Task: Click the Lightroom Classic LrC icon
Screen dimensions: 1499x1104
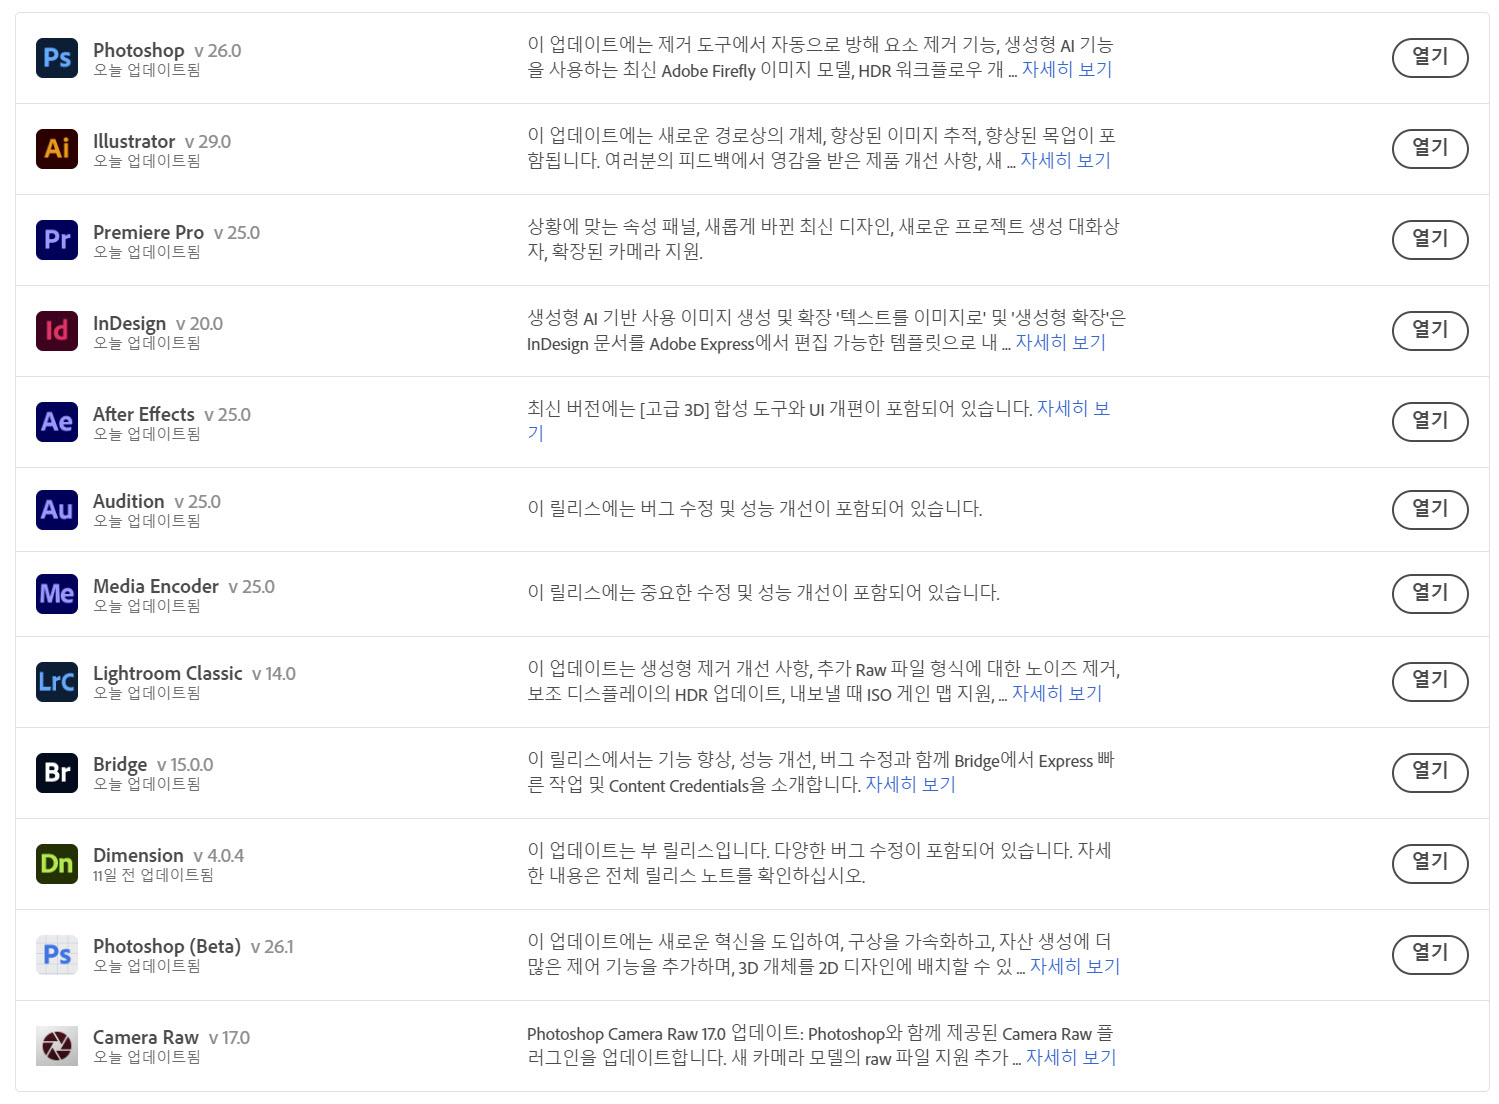Action: (x=57, y=682)
